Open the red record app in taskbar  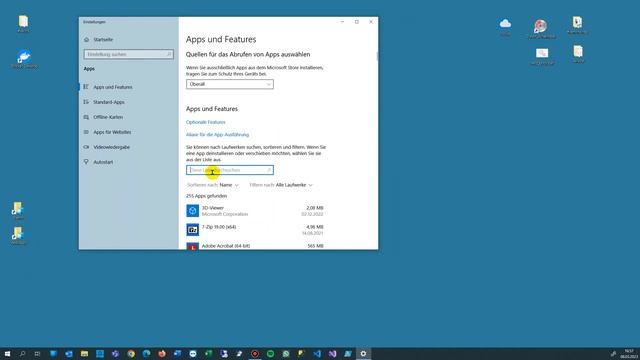(x=255, y=353)
